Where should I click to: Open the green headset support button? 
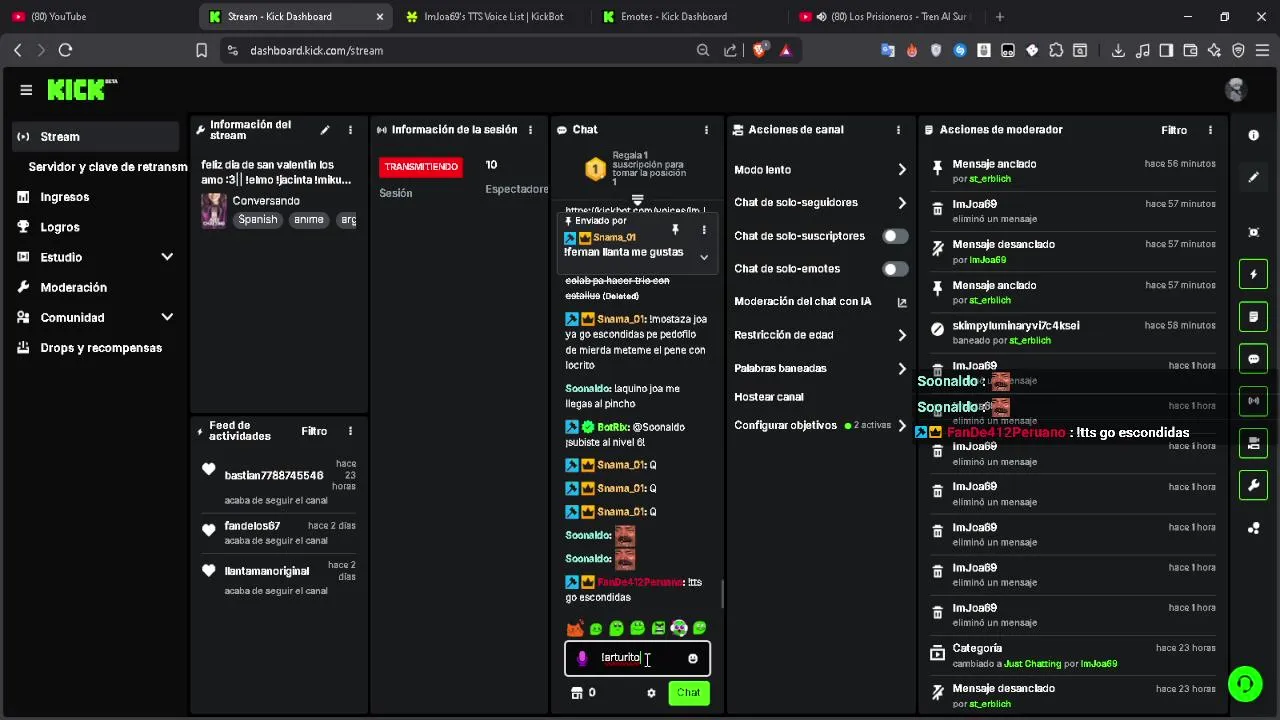point(1245,684)
